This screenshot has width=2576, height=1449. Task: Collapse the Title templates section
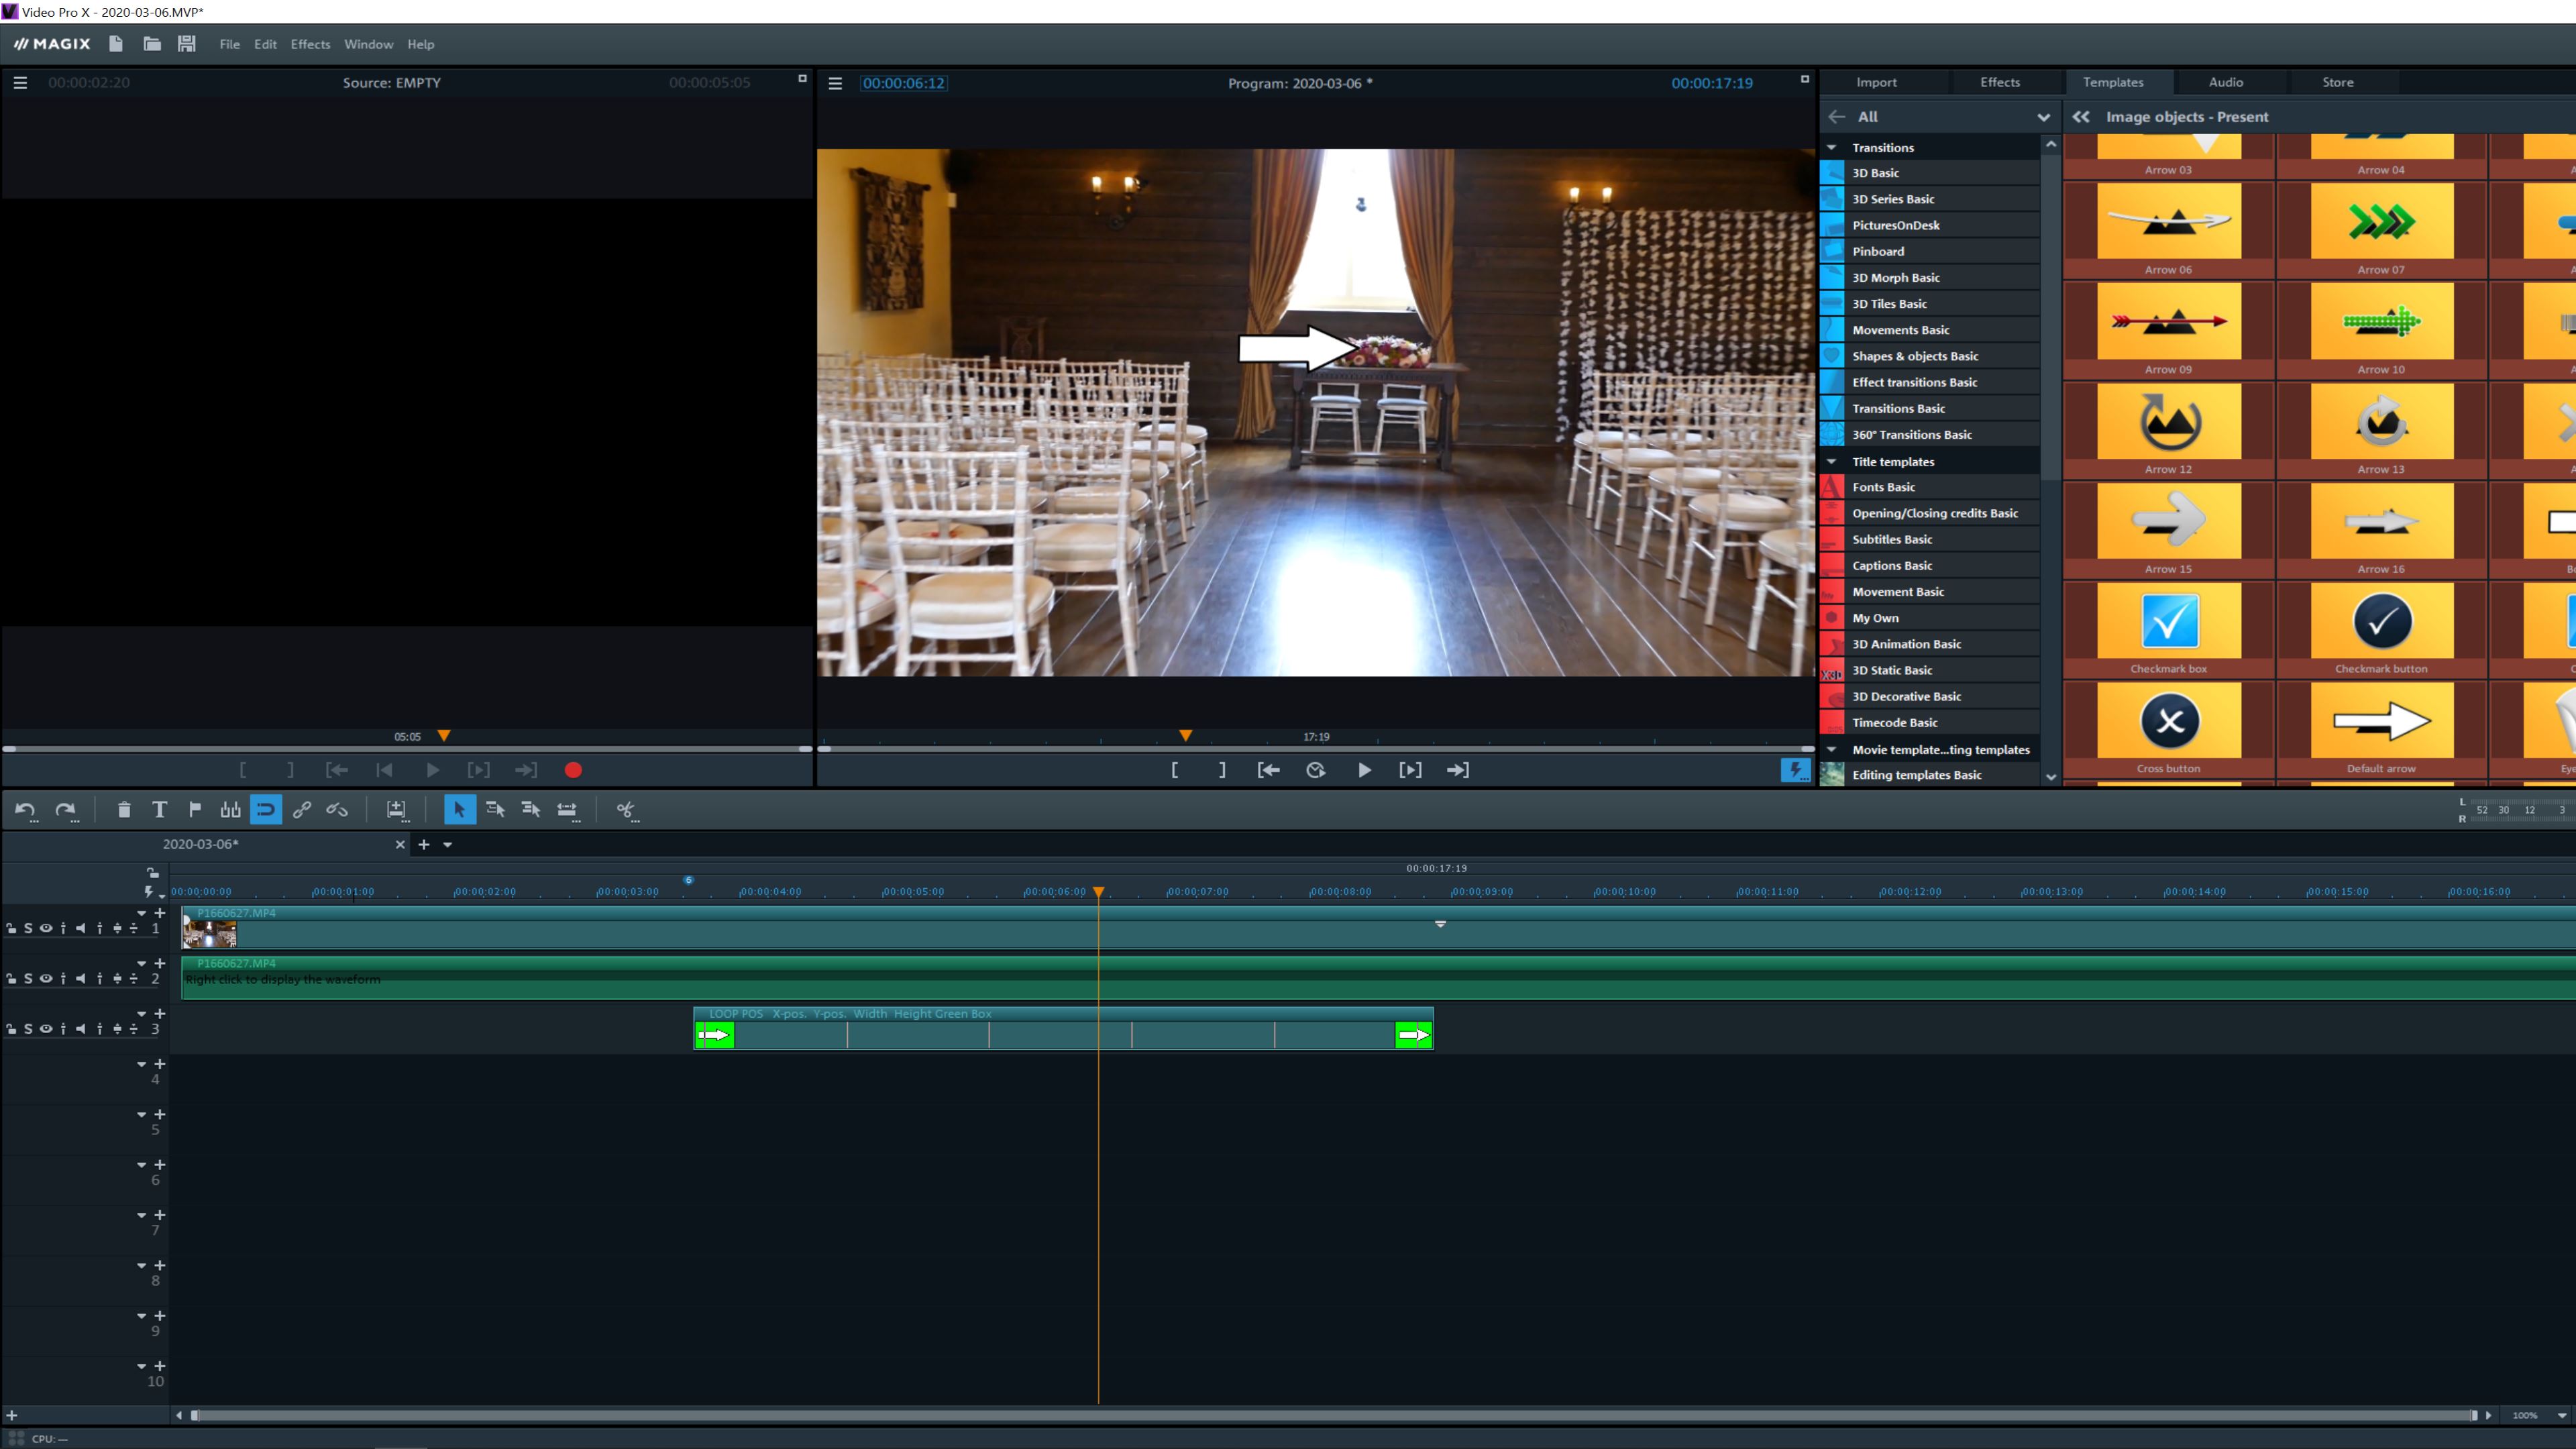[x=1832, y=462]
